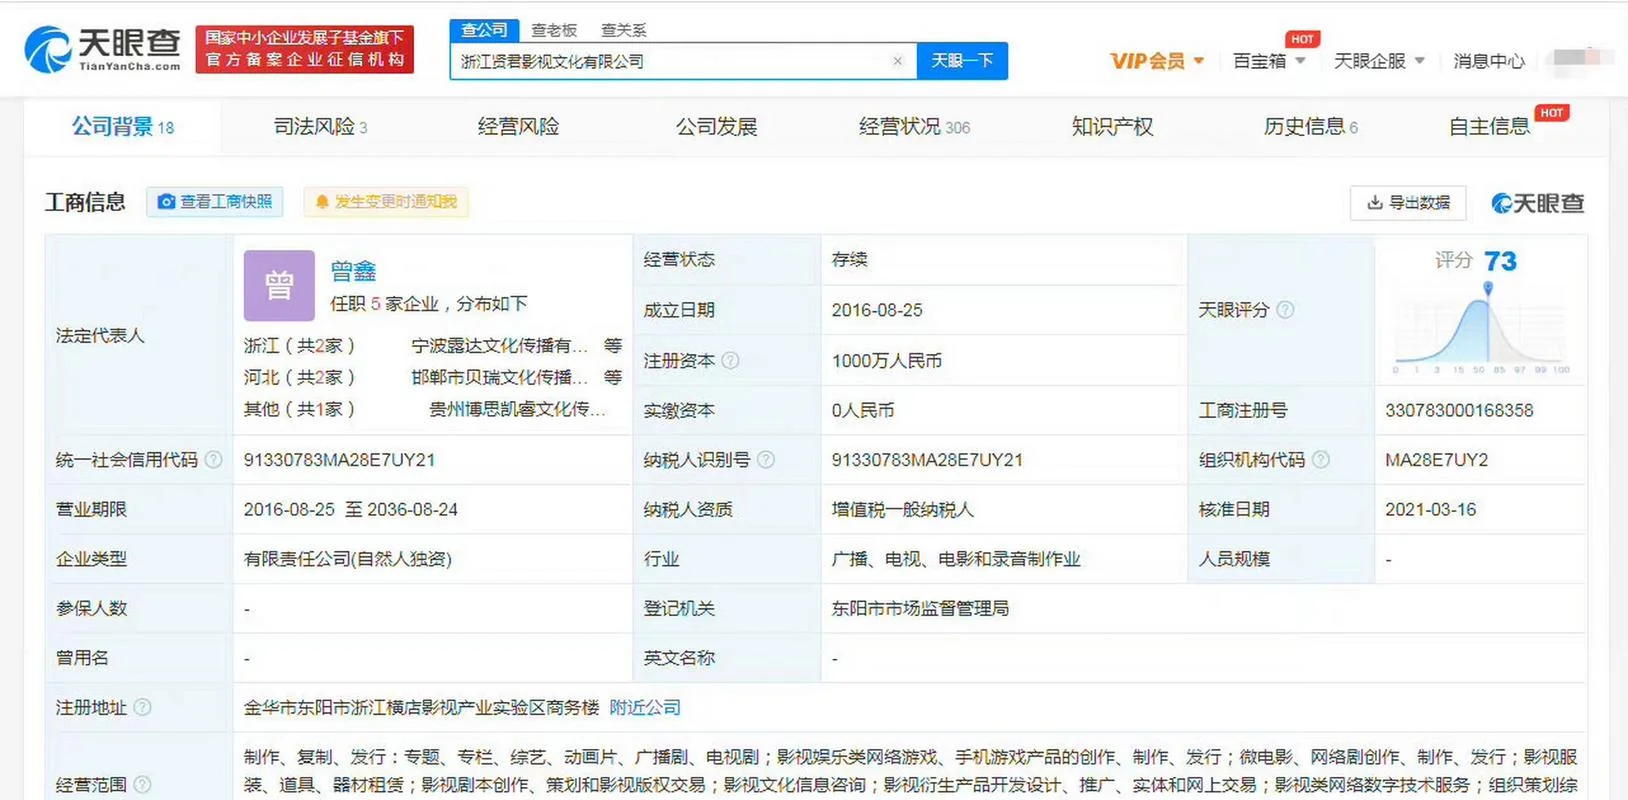Click the national SME fund red banner
The height and width of the screenshot is (800, 1628).
point(305,49)
